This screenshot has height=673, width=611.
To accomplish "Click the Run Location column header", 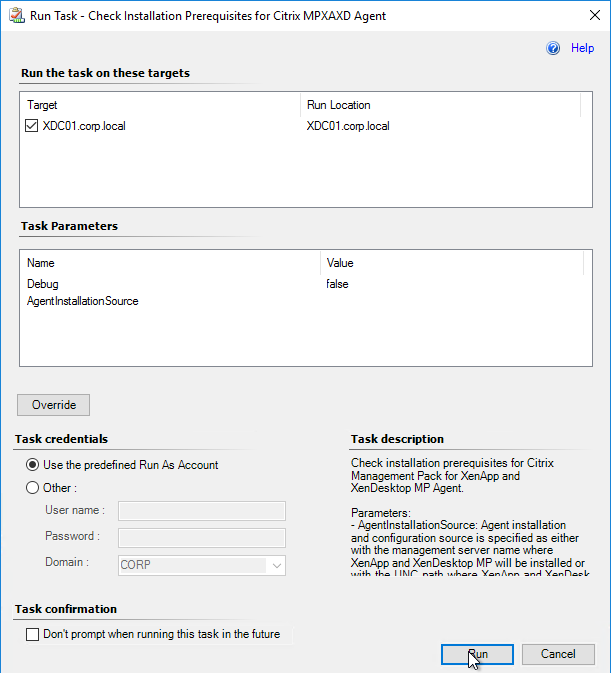I will (441, 105).
